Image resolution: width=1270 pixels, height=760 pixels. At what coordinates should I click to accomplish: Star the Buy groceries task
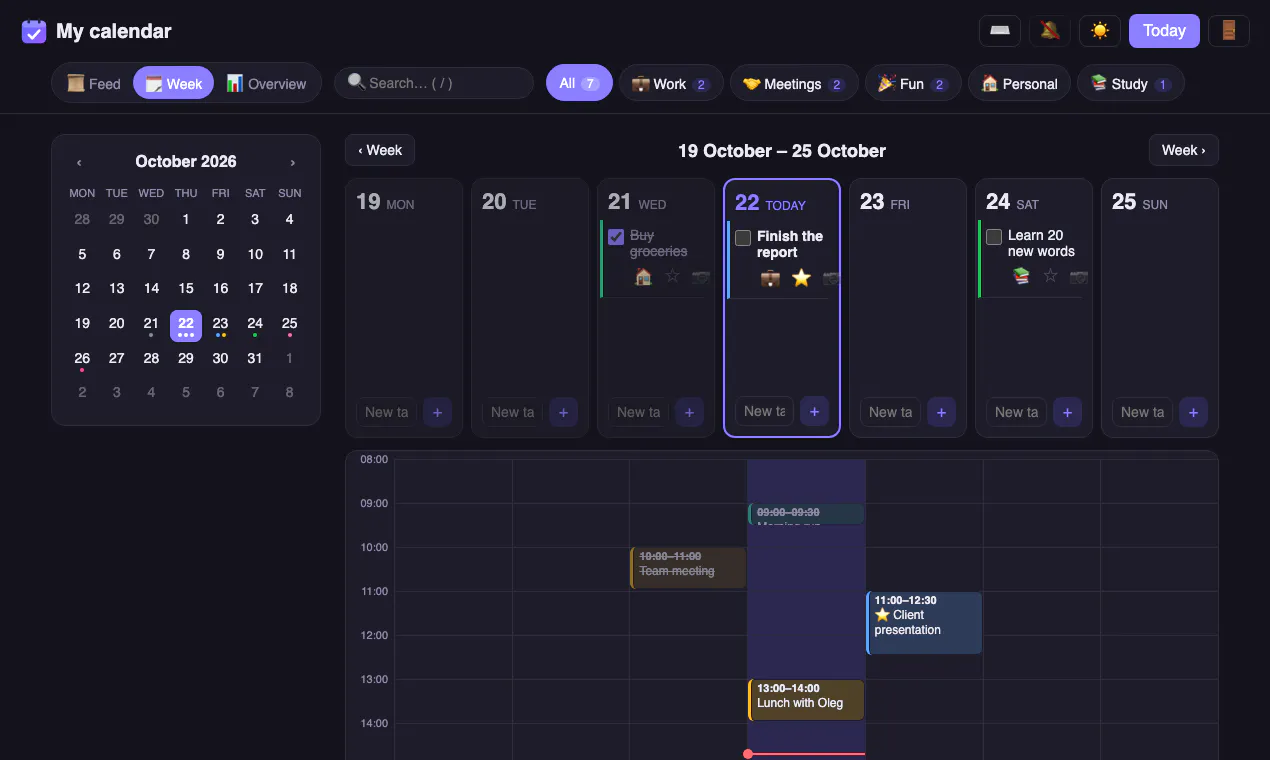pos(672,276)
